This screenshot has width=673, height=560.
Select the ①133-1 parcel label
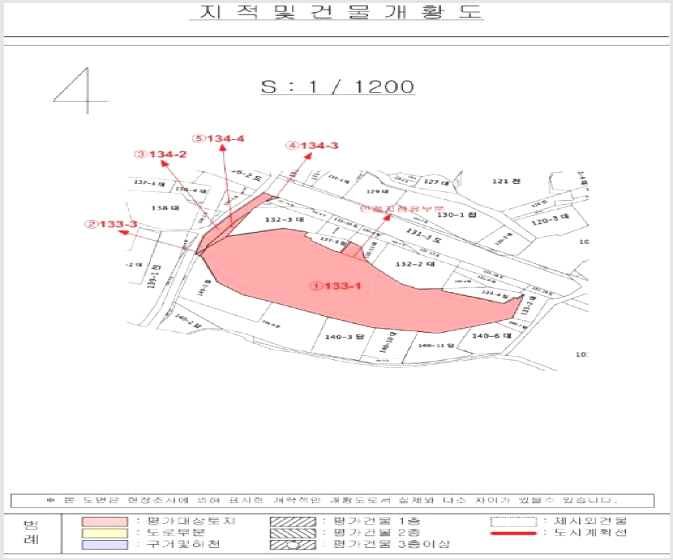336,286
